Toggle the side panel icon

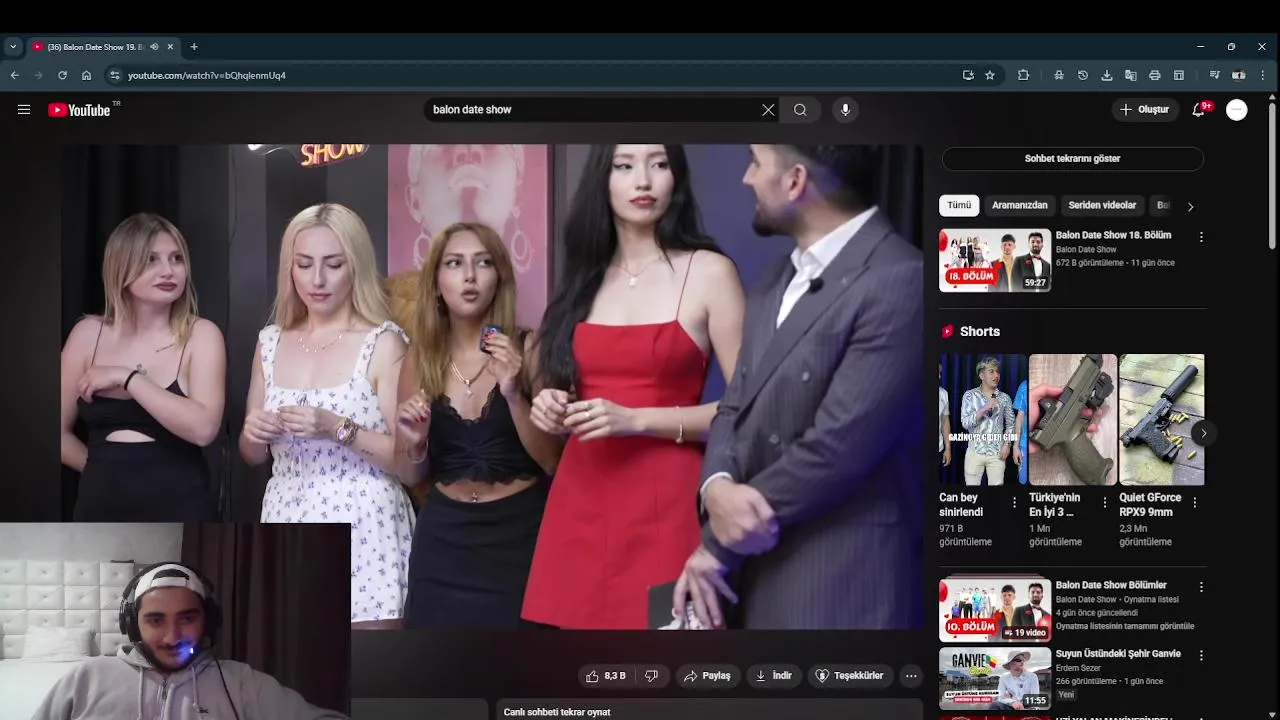[1179, 75]
